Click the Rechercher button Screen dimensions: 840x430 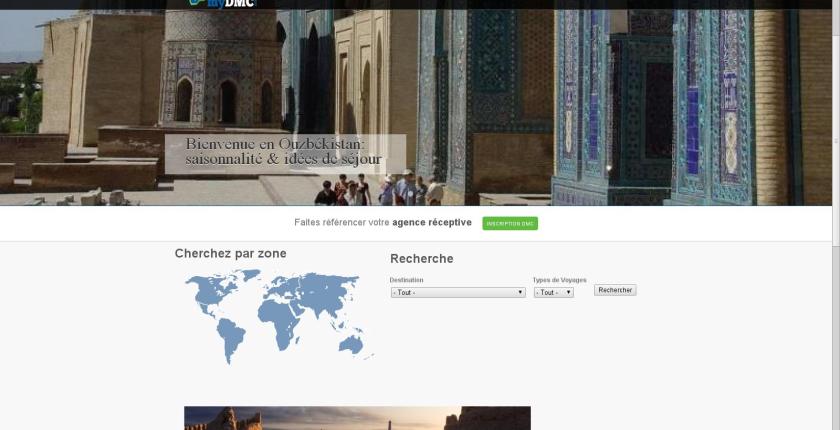(615, 290)
